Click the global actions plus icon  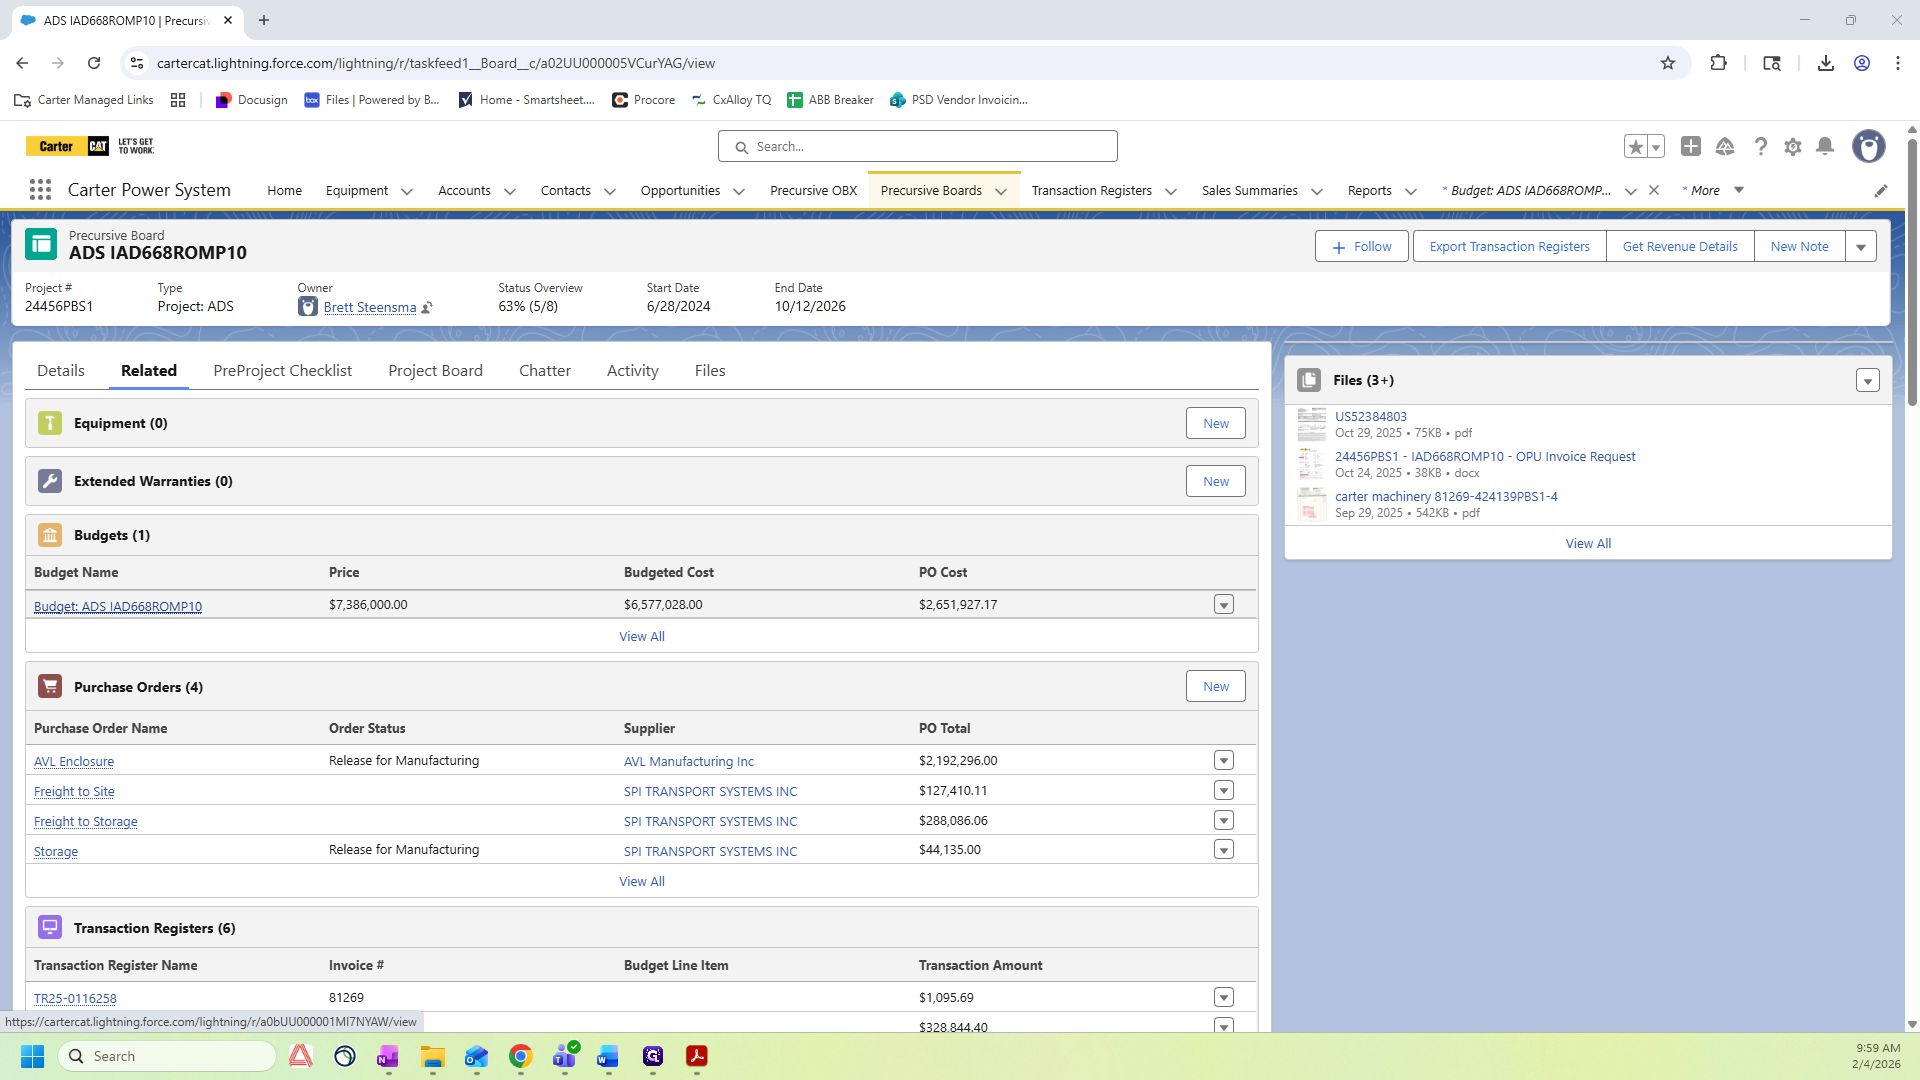(x=1691, y=147)
